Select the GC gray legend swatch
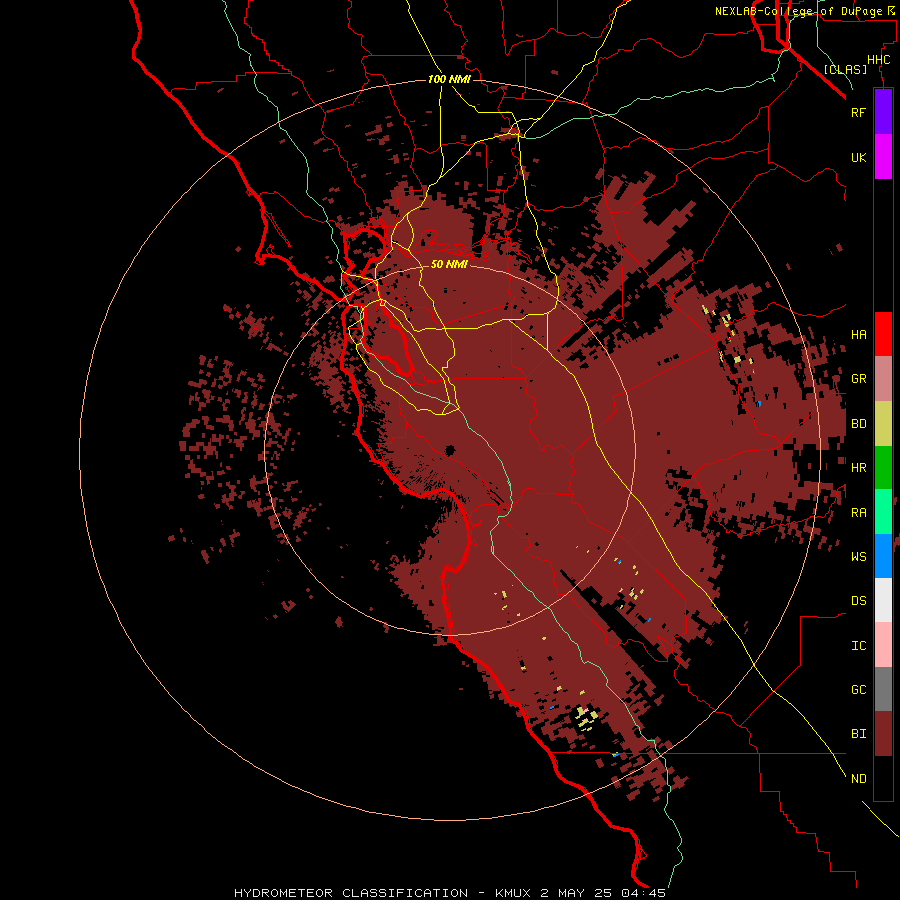 (x=883, y=689)
